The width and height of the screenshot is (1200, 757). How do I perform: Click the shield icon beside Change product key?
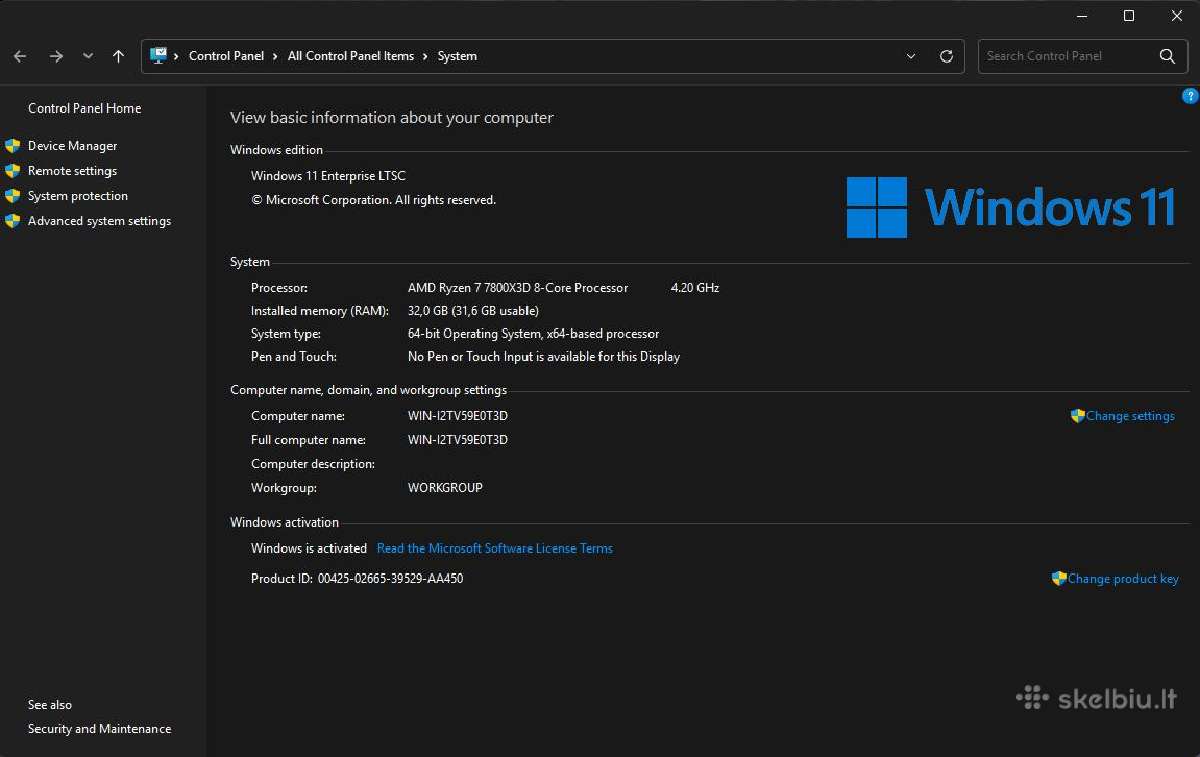[1060, 578]
